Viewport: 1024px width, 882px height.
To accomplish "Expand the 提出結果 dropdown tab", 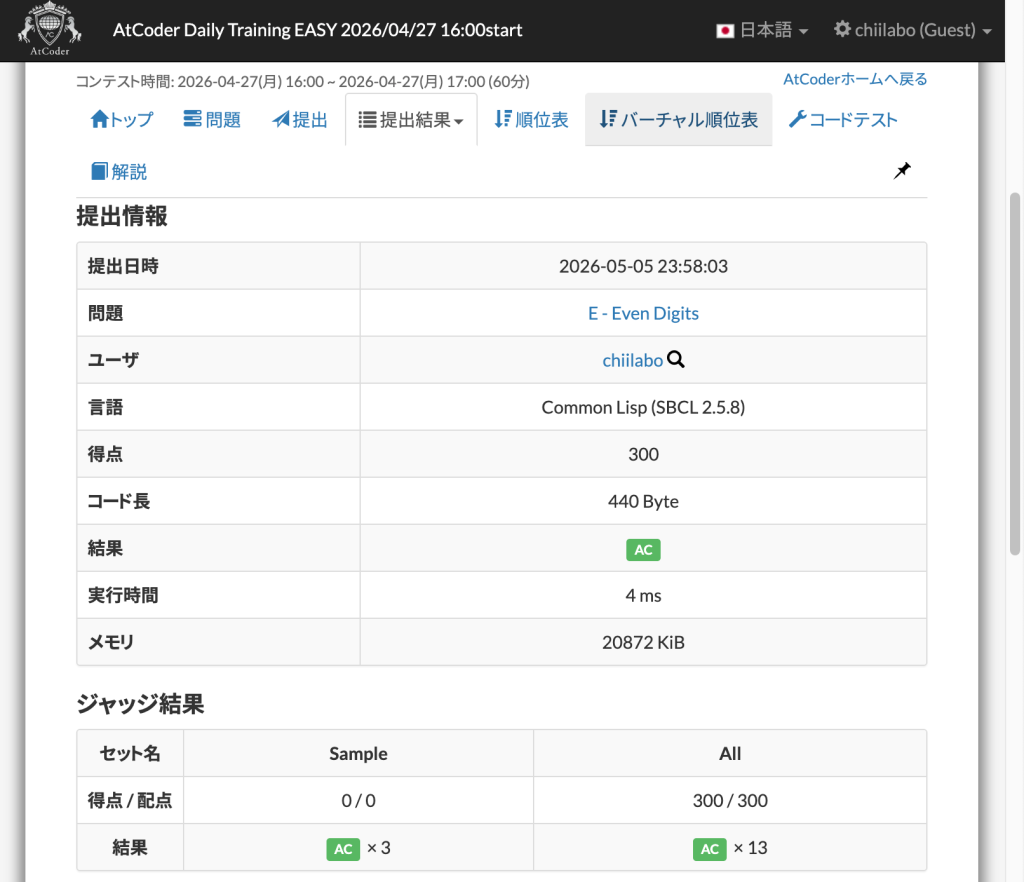I will [x=411, y=119].
